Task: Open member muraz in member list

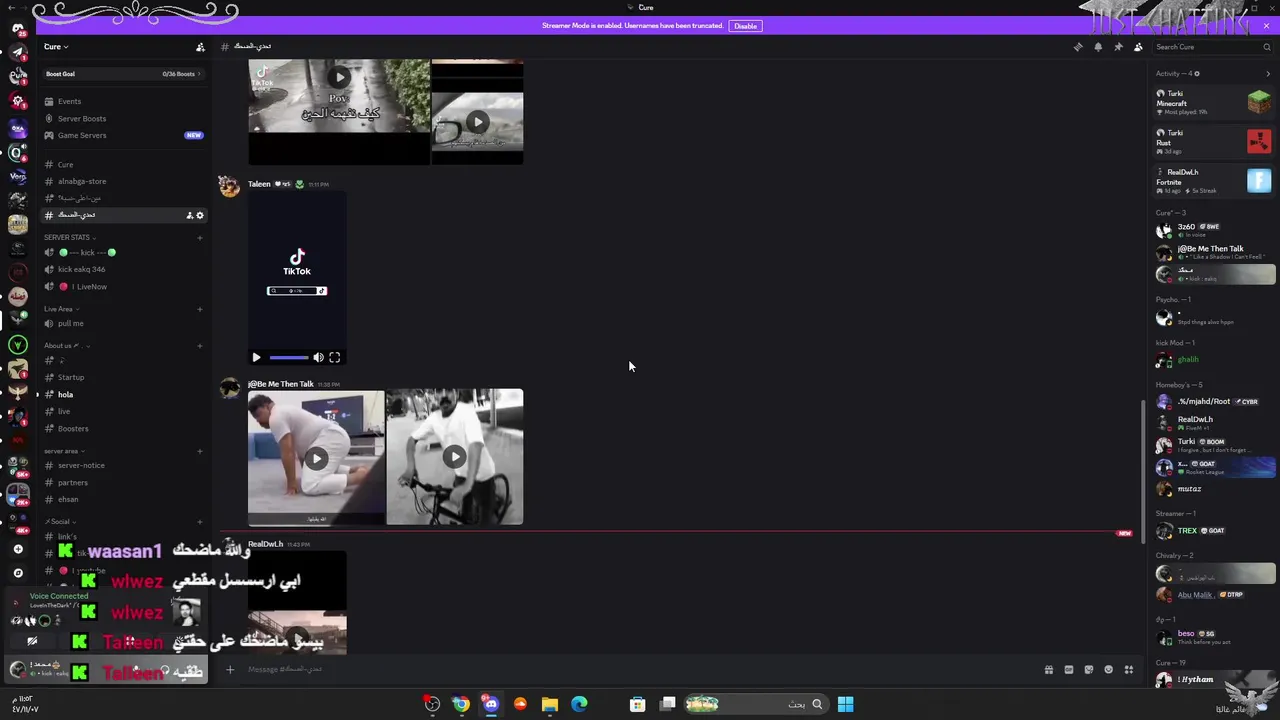Action: (x=1214, y=489)
